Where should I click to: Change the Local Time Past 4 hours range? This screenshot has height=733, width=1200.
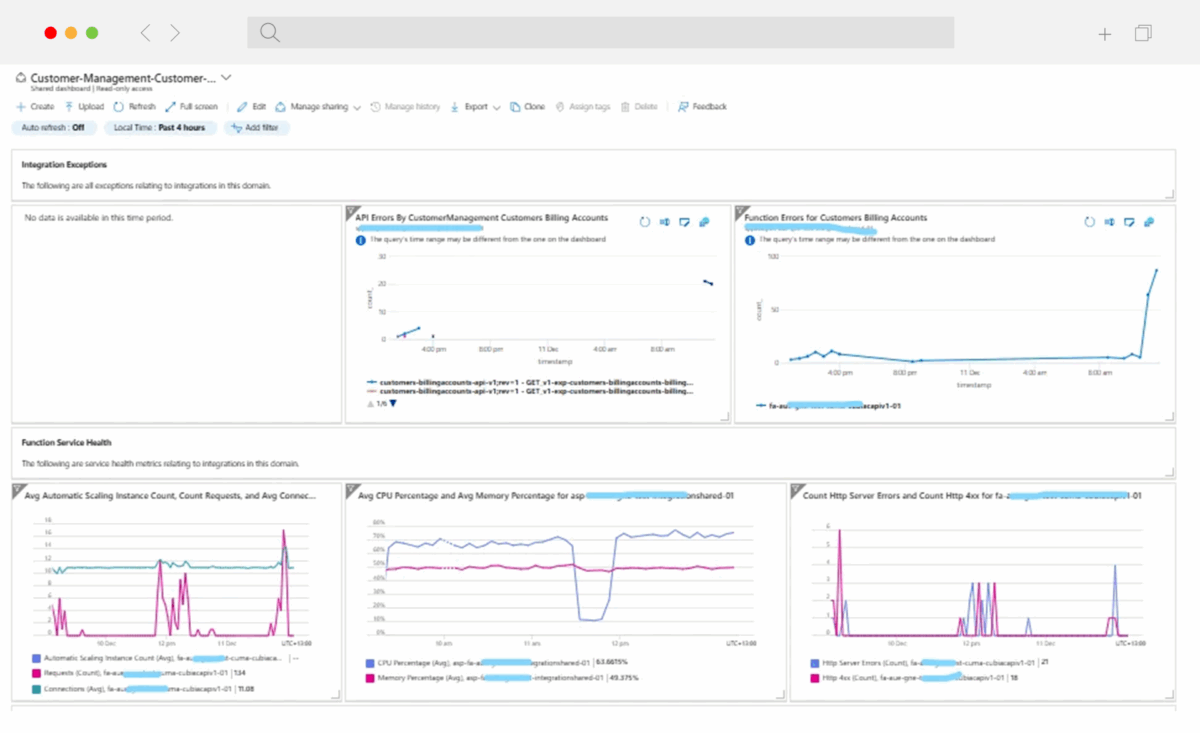[160, 128]
